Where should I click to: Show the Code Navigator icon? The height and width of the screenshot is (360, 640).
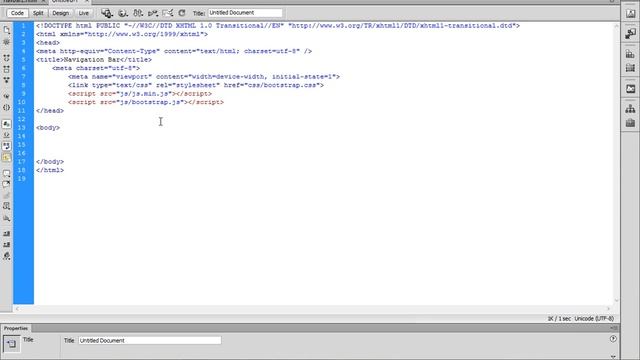coord(7,42)
